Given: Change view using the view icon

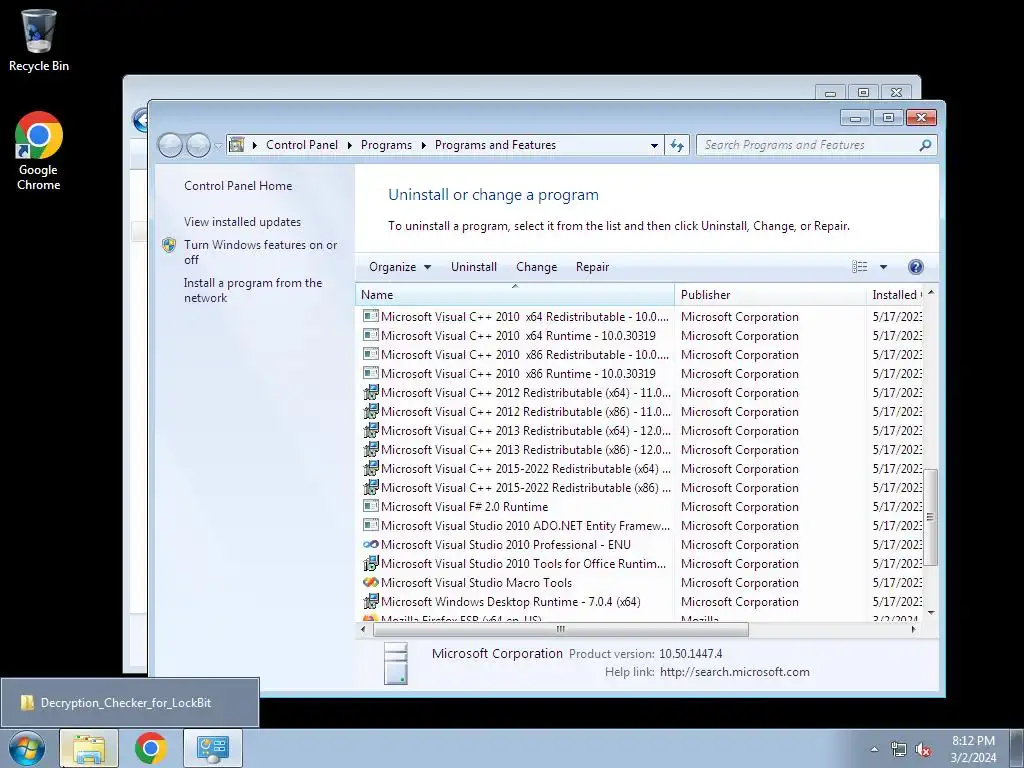Looking at the screenshot, I should tap(859, 266).
